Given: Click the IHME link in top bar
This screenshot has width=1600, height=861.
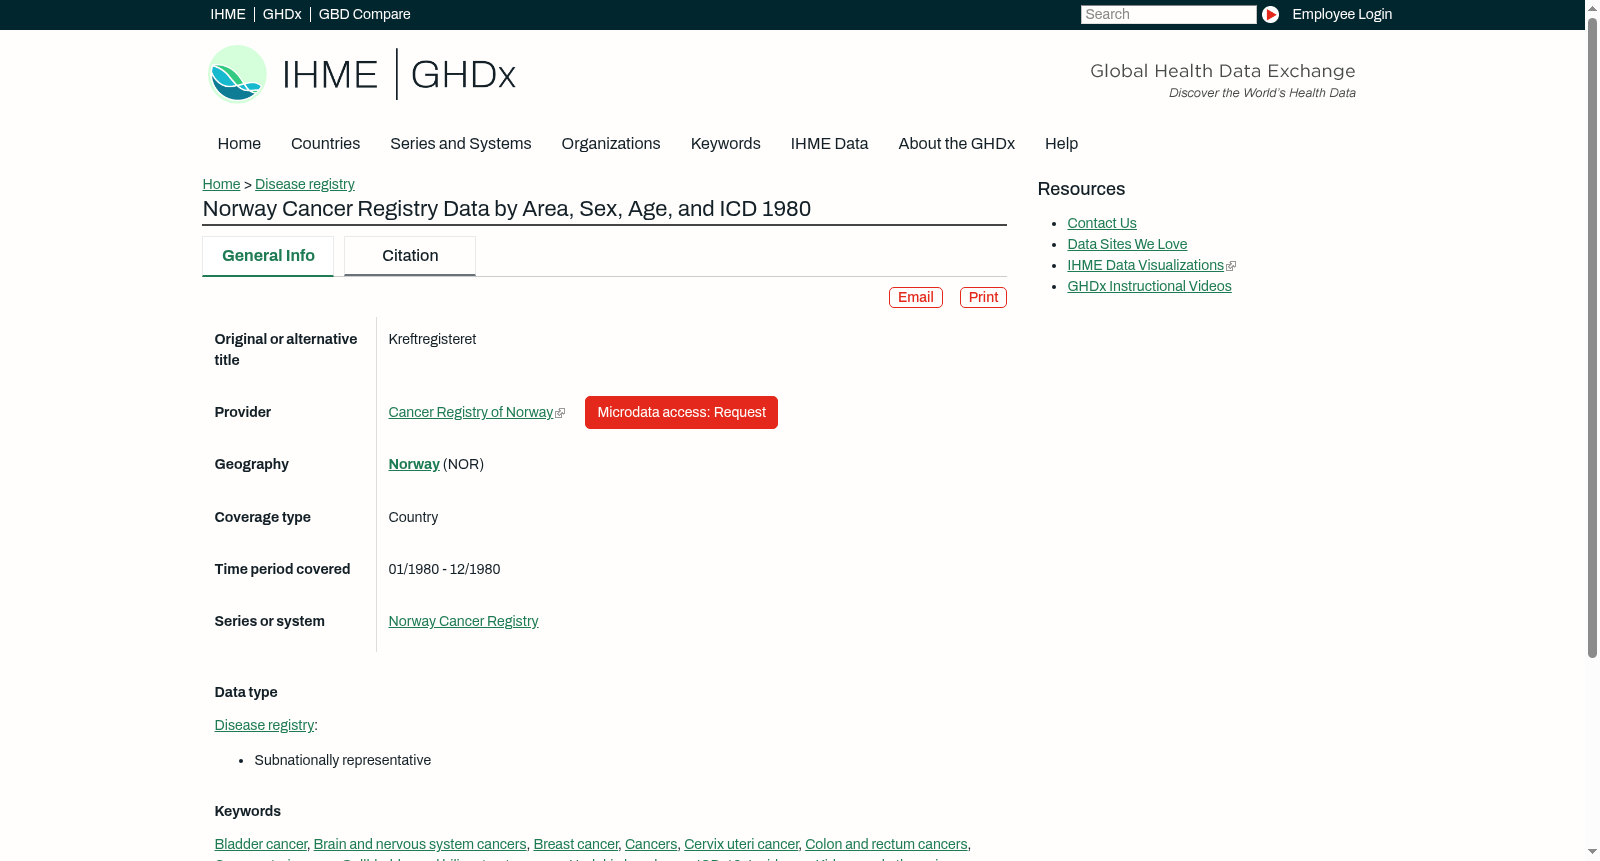Looking at the screenshot, I should 227,14.
